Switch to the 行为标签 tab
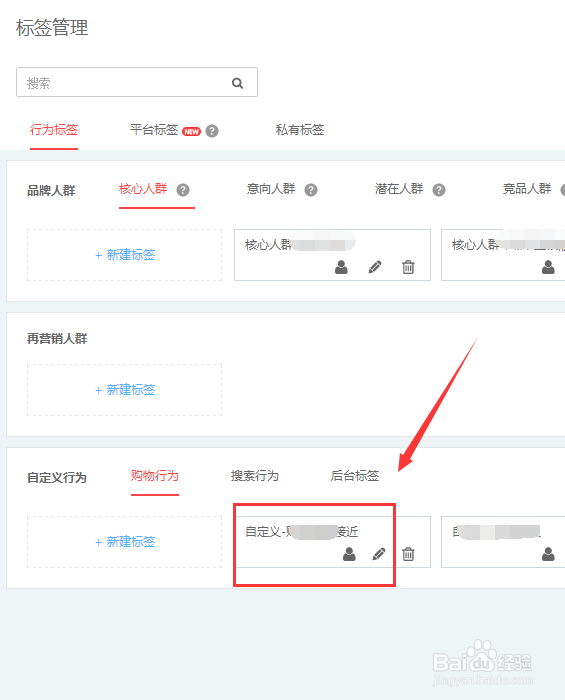 54,130
